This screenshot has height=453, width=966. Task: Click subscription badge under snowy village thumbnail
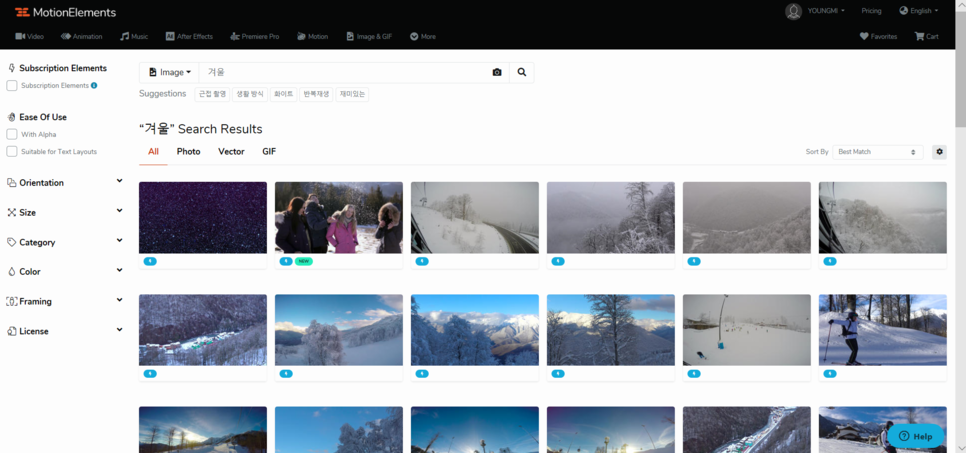click(150, 373)
